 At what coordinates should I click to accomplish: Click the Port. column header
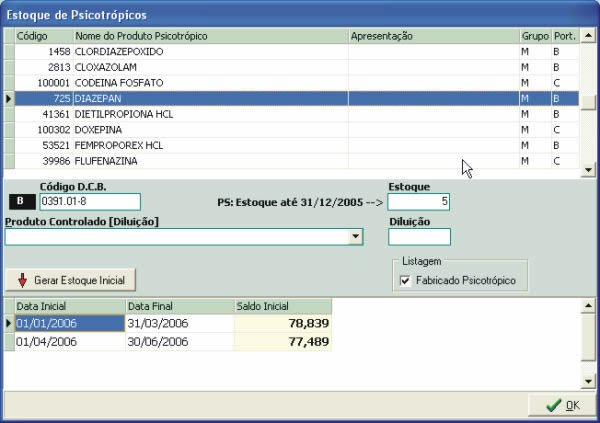[x=565, y=36]
